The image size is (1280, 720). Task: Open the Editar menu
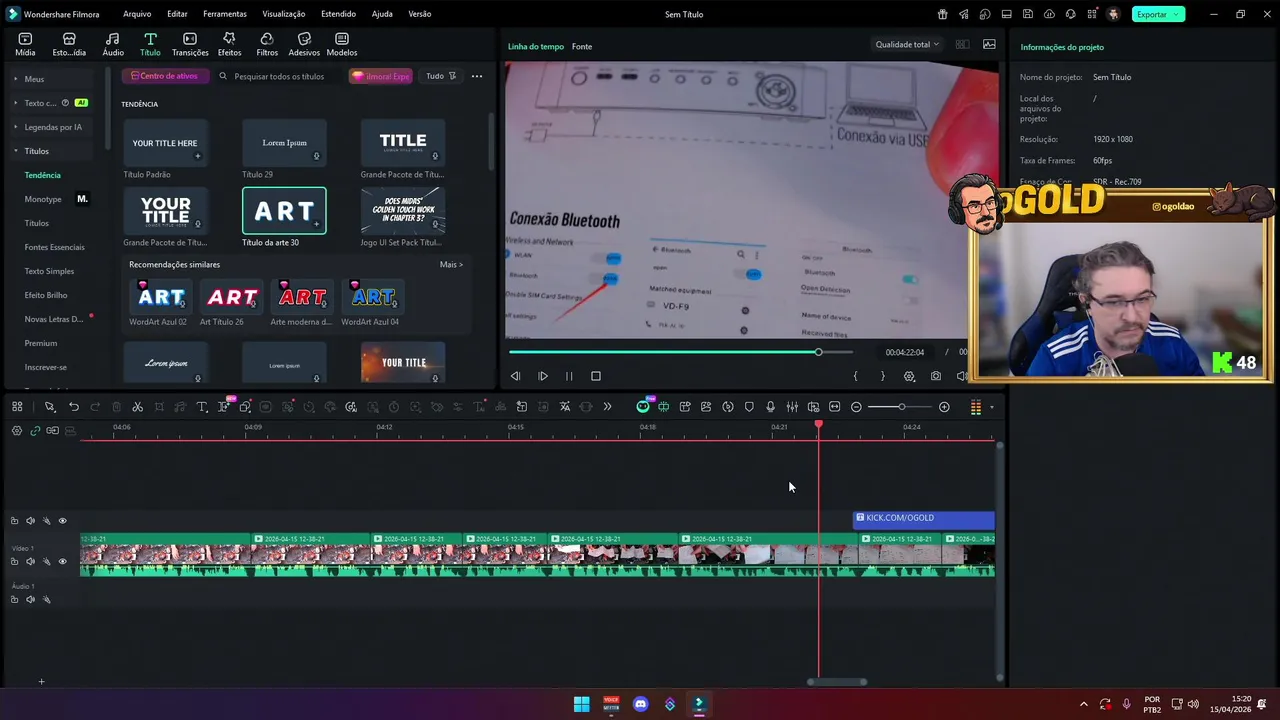click(177, 14)
